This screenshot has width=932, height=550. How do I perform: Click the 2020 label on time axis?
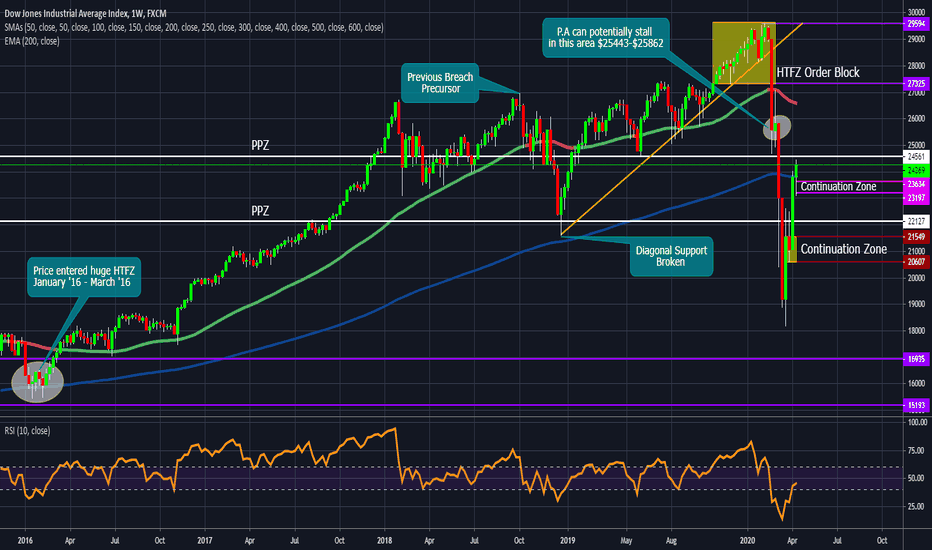747,540
